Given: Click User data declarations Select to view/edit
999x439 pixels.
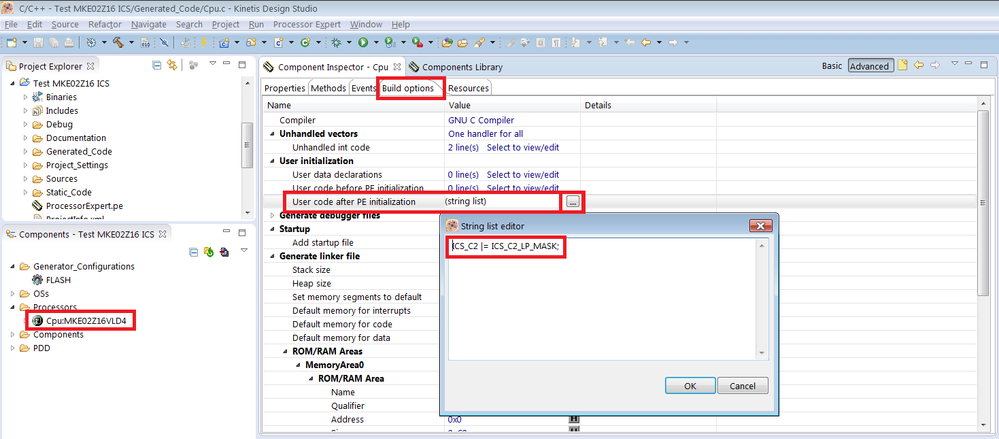Looking at the screenshot, I should tap(523, 175).
